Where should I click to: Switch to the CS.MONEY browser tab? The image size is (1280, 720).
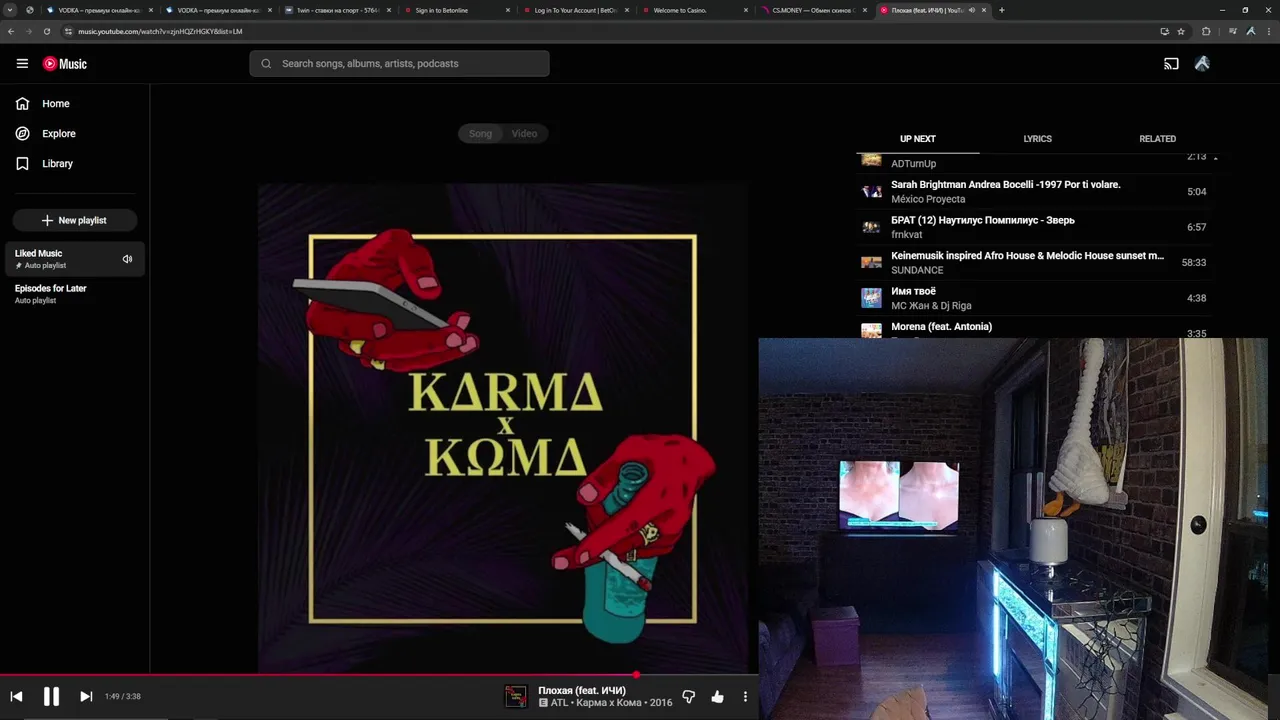click(x=813, y=10)
